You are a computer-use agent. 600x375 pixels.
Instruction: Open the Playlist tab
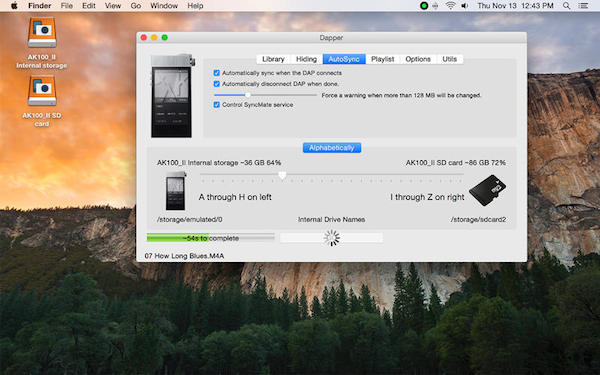[x=382, y=59]
